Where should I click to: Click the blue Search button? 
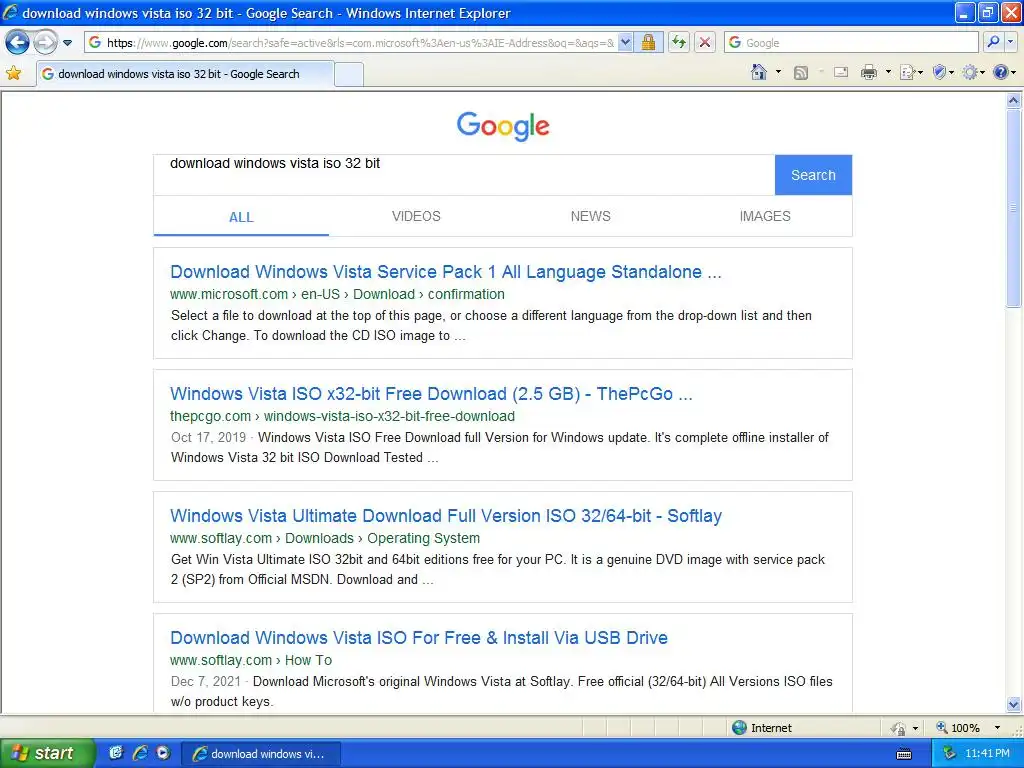813,175
